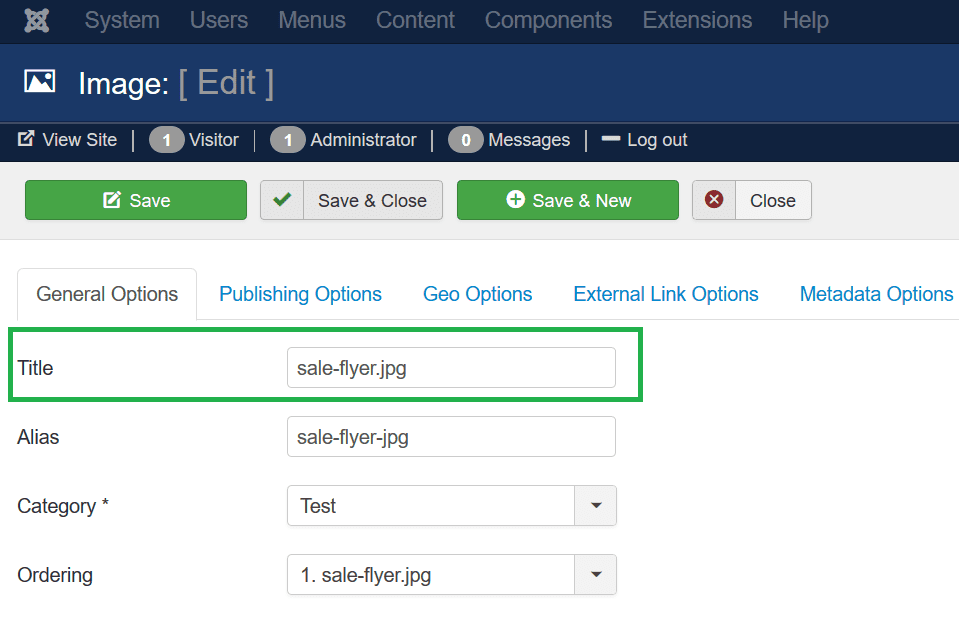Click the Joomla logo icon
Viewport: 959px width, 618px height.
36,20
